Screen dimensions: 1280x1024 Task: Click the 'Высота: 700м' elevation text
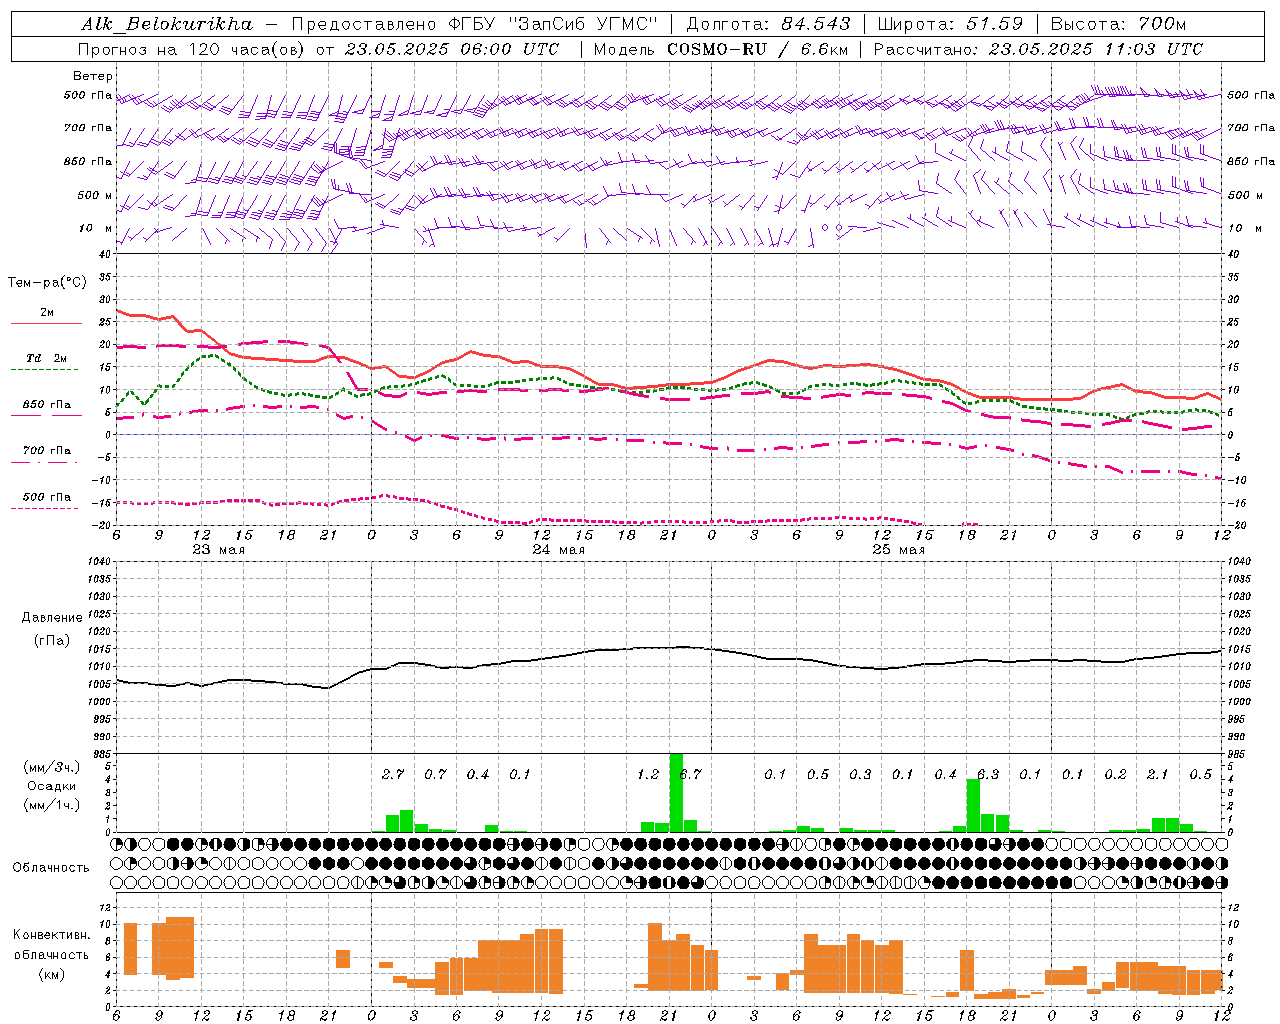click(x=1118, y=24)
